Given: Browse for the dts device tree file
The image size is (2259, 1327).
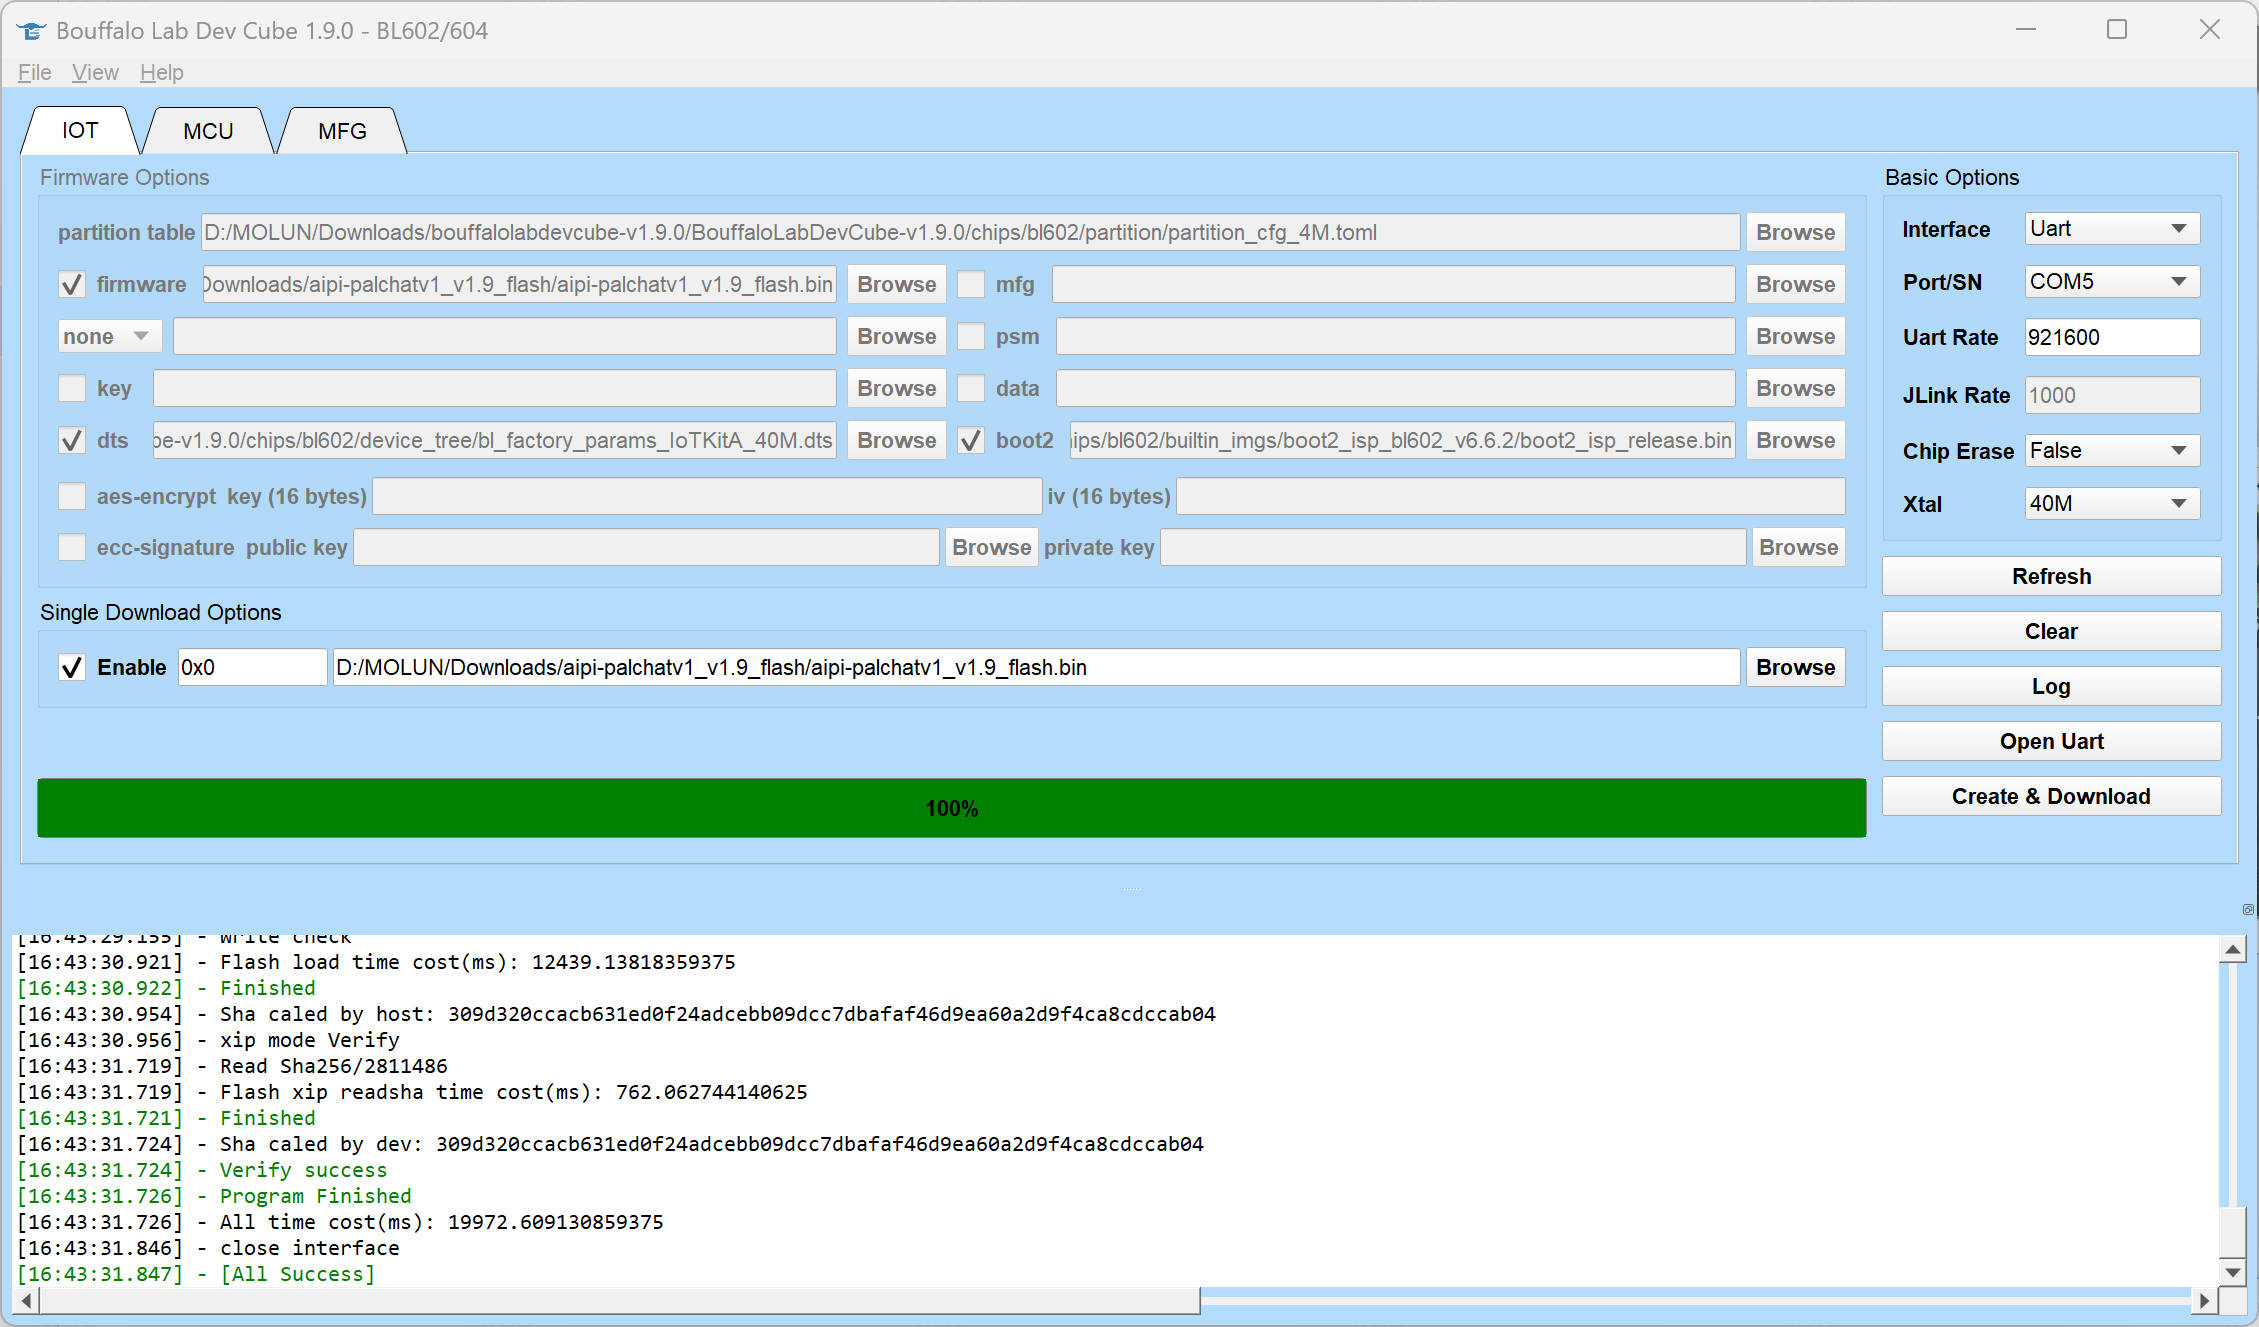Looking at the screenshot, I should point(896,440).
